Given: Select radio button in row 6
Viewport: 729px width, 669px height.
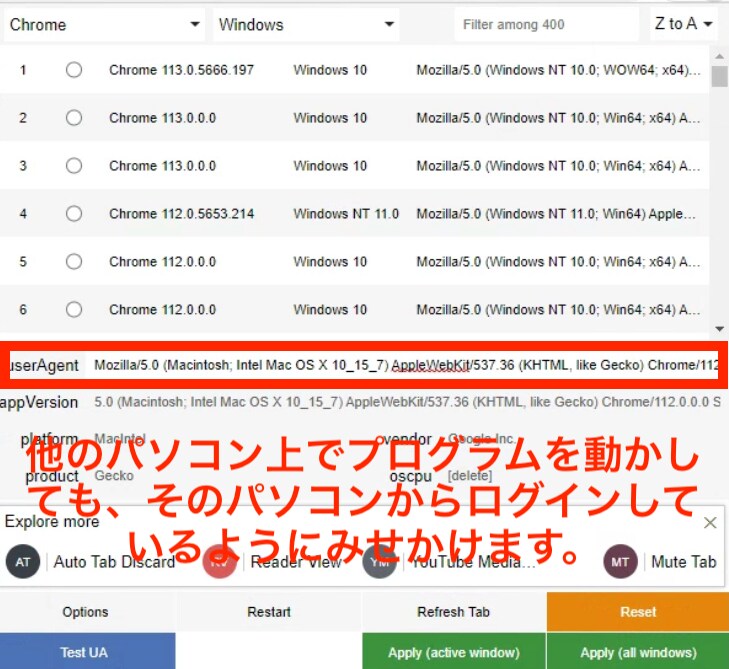Looking at the screenshot, I should [x=74, y=310].
